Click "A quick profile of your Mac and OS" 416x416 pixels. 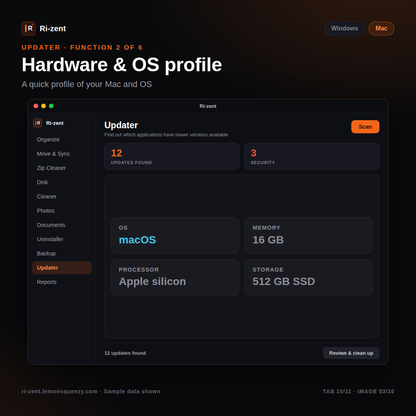[x=87, y=84]
